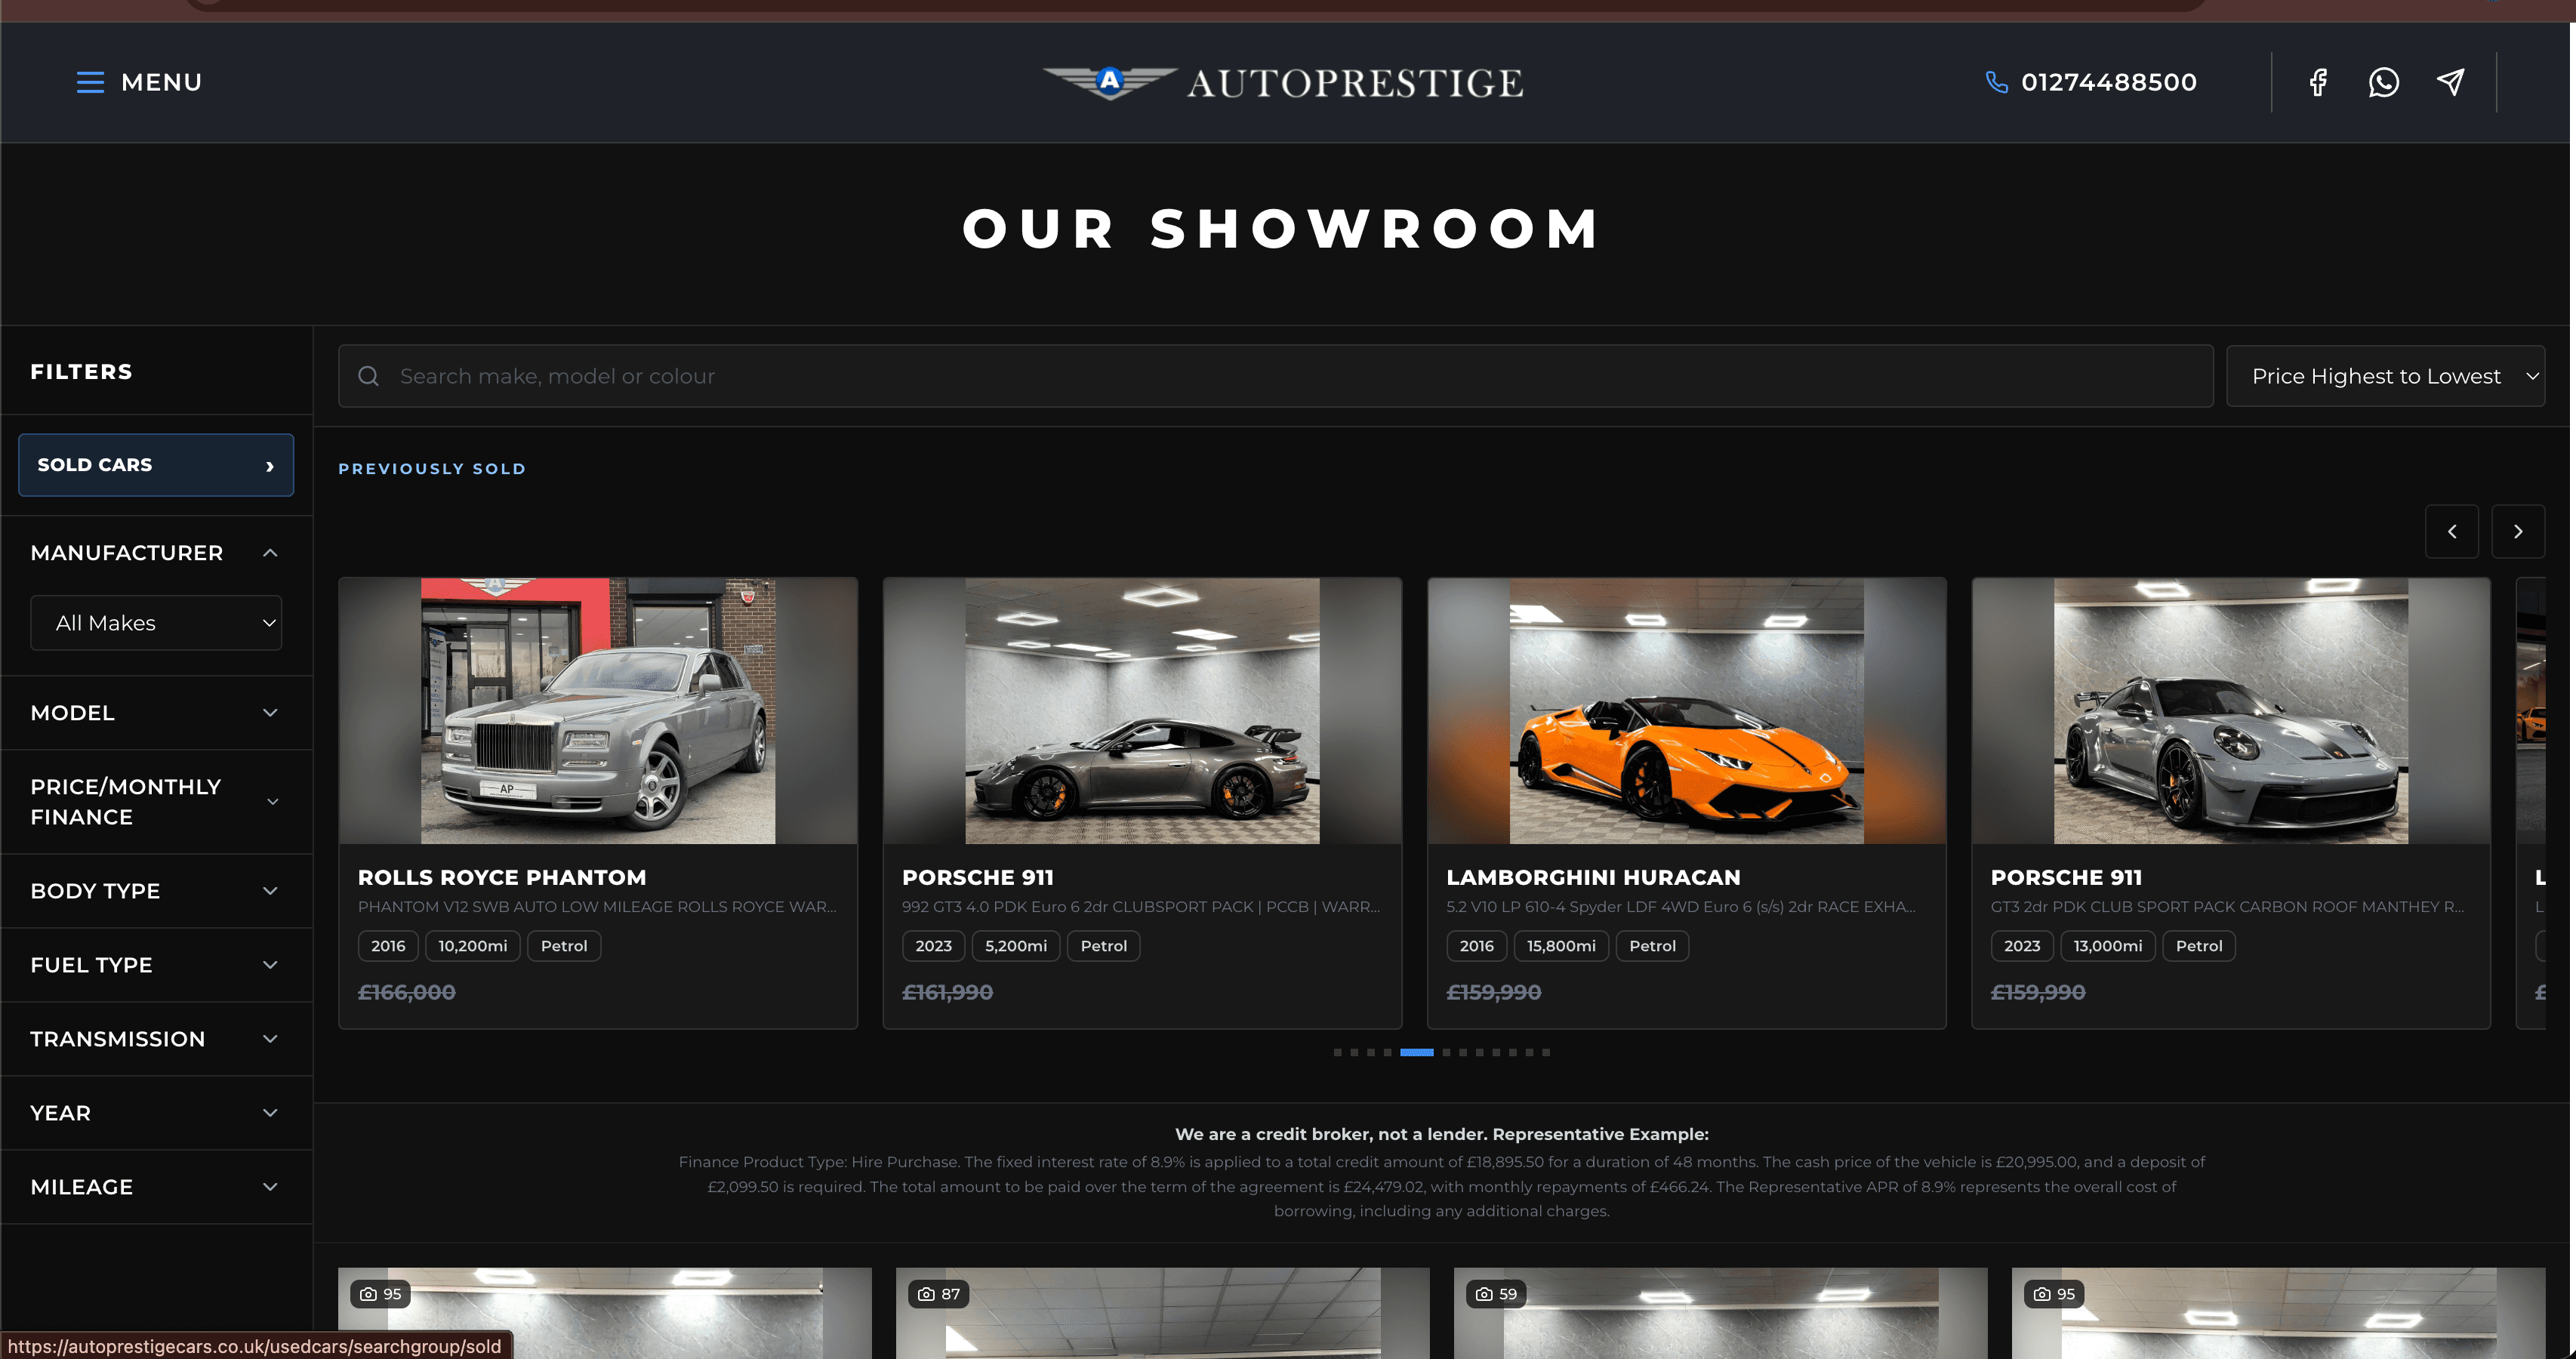Expand the BODY TYPE filter

[x=156, y=891]
